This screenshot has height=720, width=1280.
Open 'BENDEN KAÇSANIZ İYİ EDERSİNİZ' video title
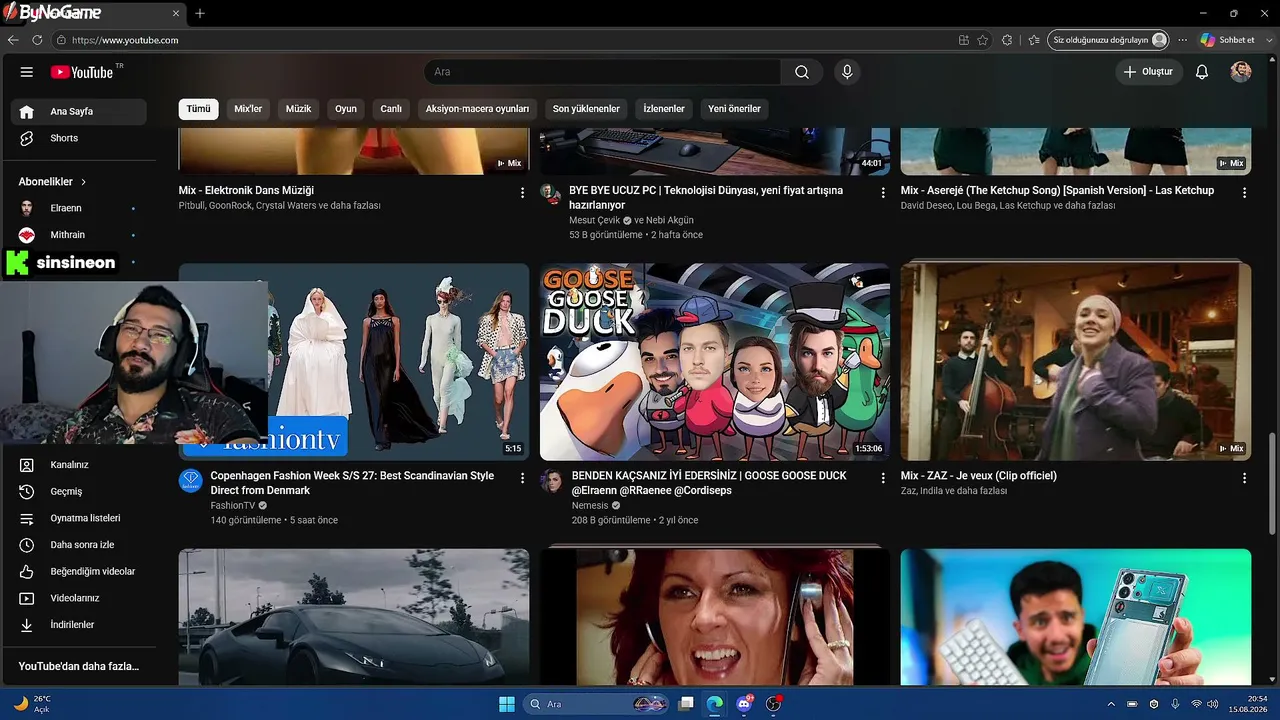(709, 483)
